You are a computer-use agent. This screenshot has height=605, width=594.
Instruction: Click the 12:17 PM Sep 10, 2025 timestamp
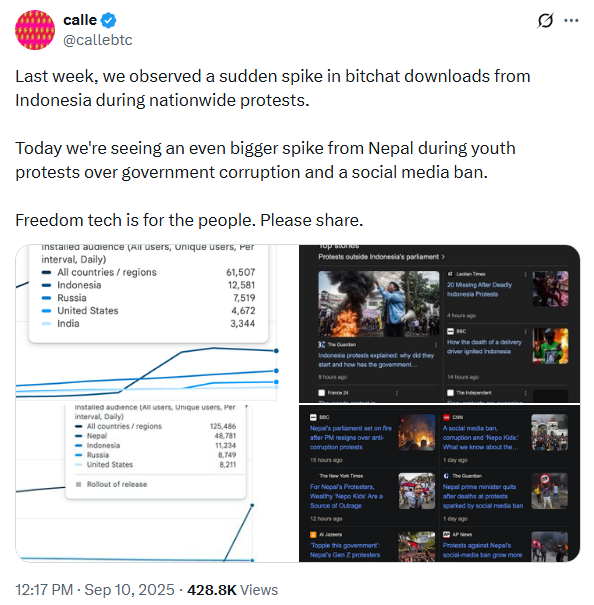[x=95, y=590]
